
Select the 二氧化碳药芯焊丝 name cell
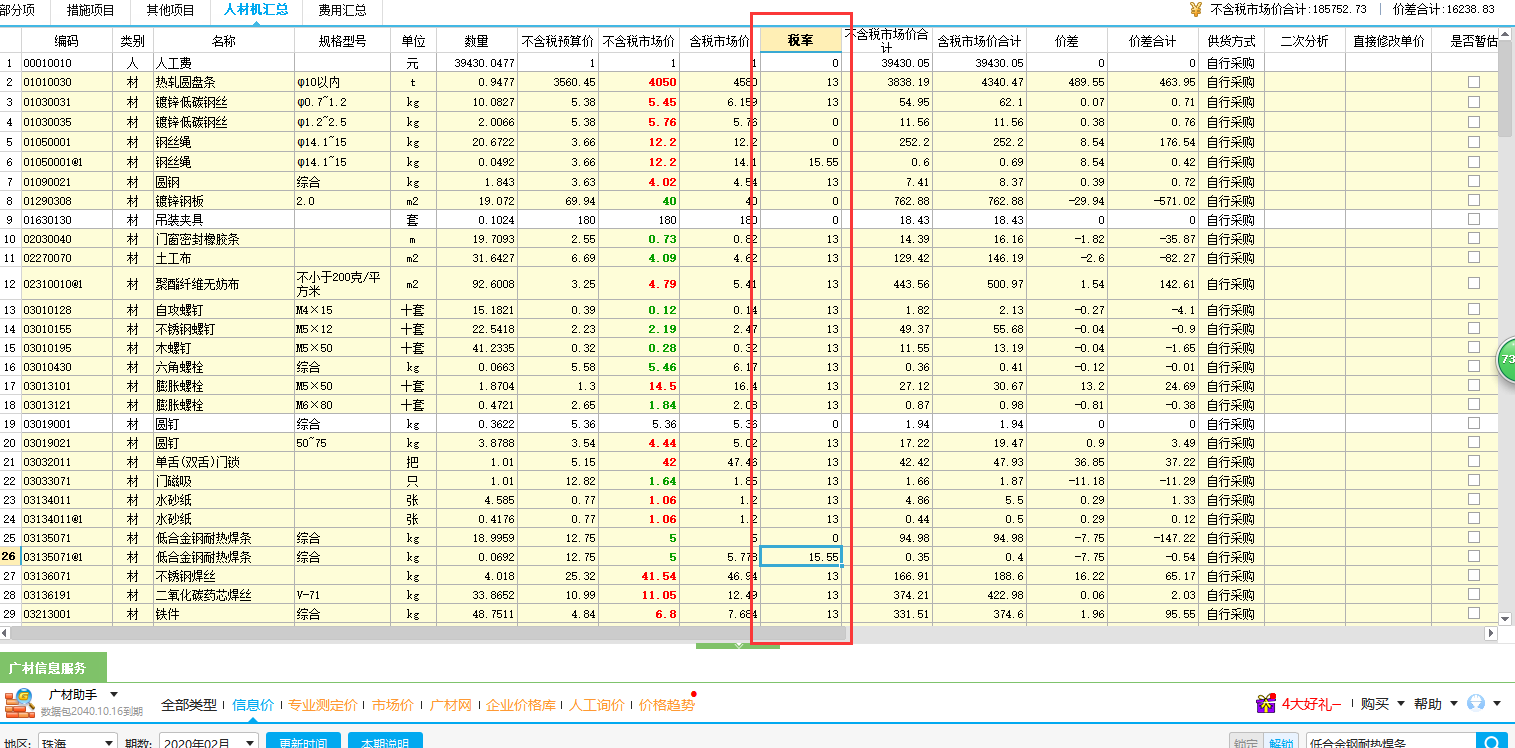click(x=222, y=595)
